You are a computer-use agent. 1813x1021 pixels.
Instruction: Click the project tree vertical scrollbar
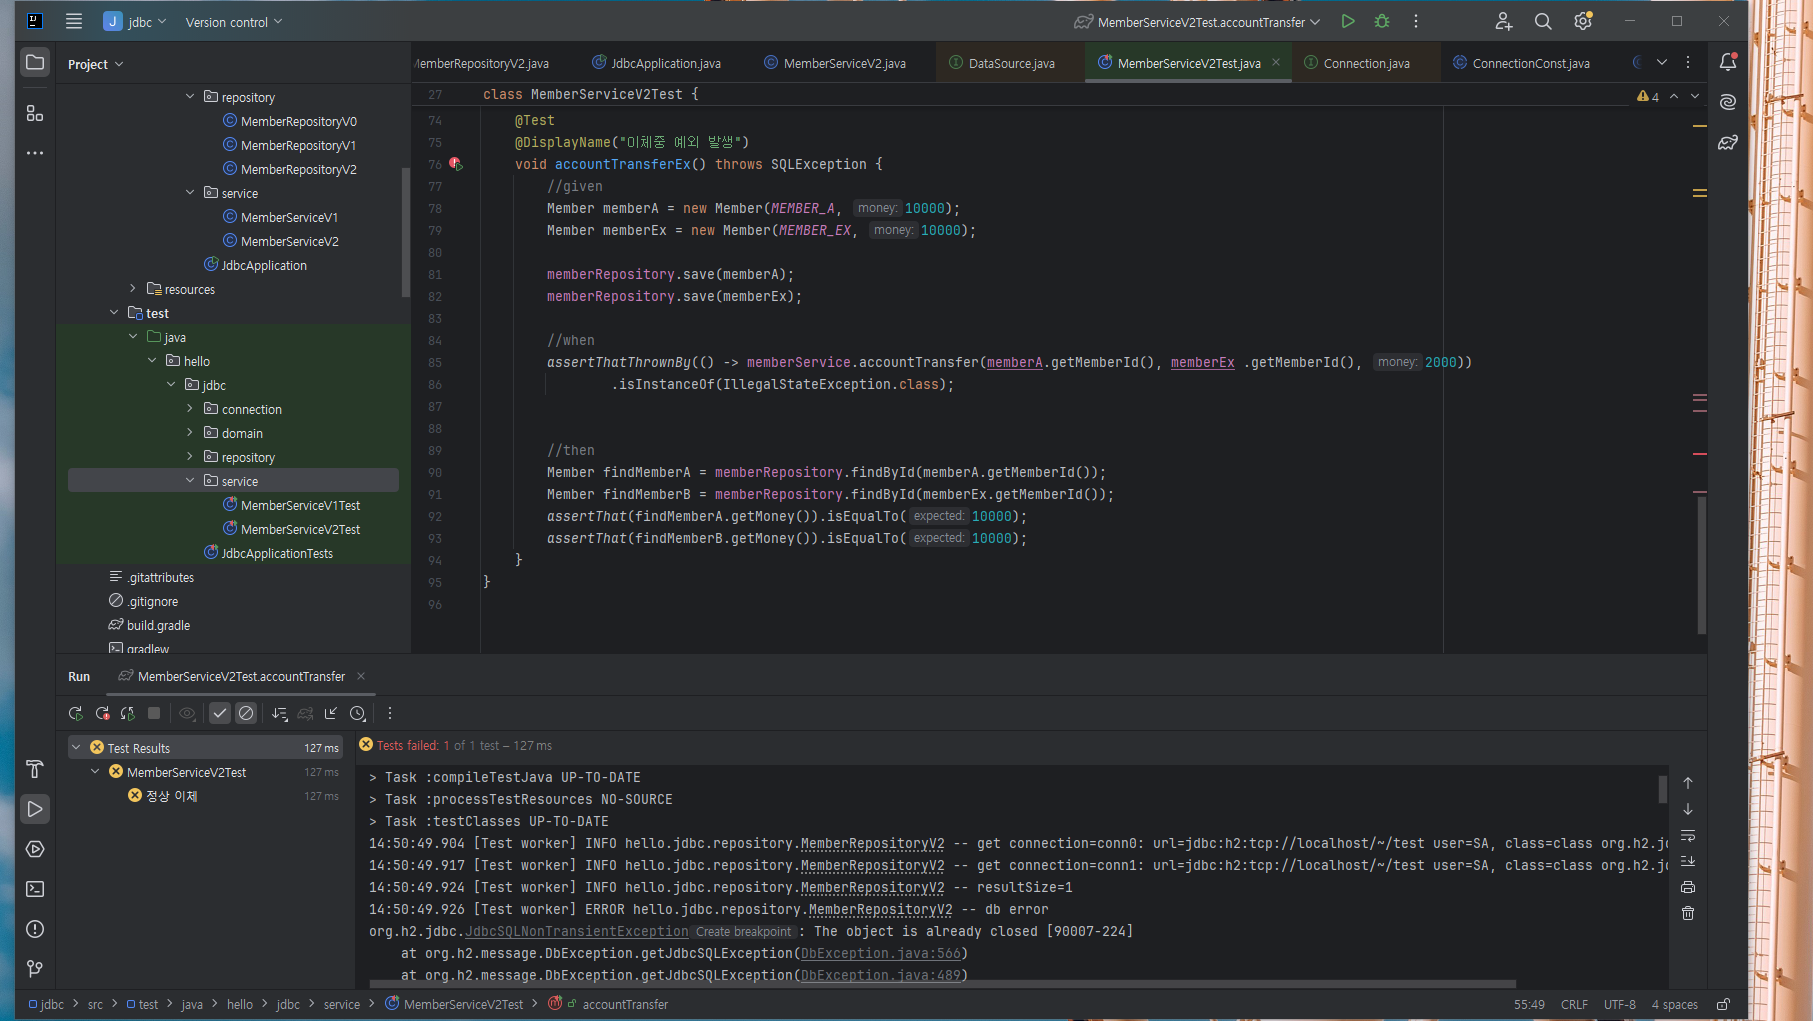(x=405, y=230)
